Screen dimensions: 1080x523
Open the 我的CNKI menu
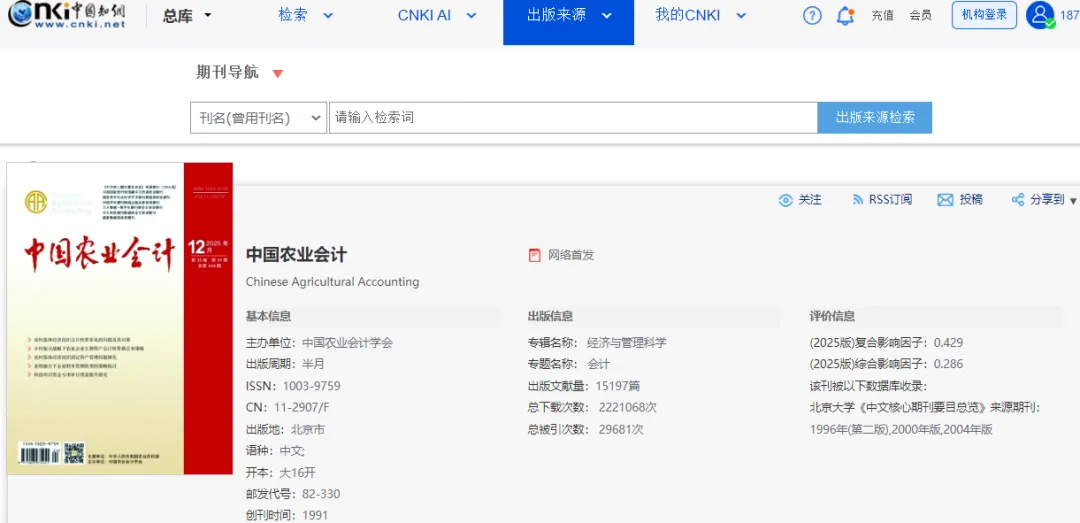pos(687,15)
